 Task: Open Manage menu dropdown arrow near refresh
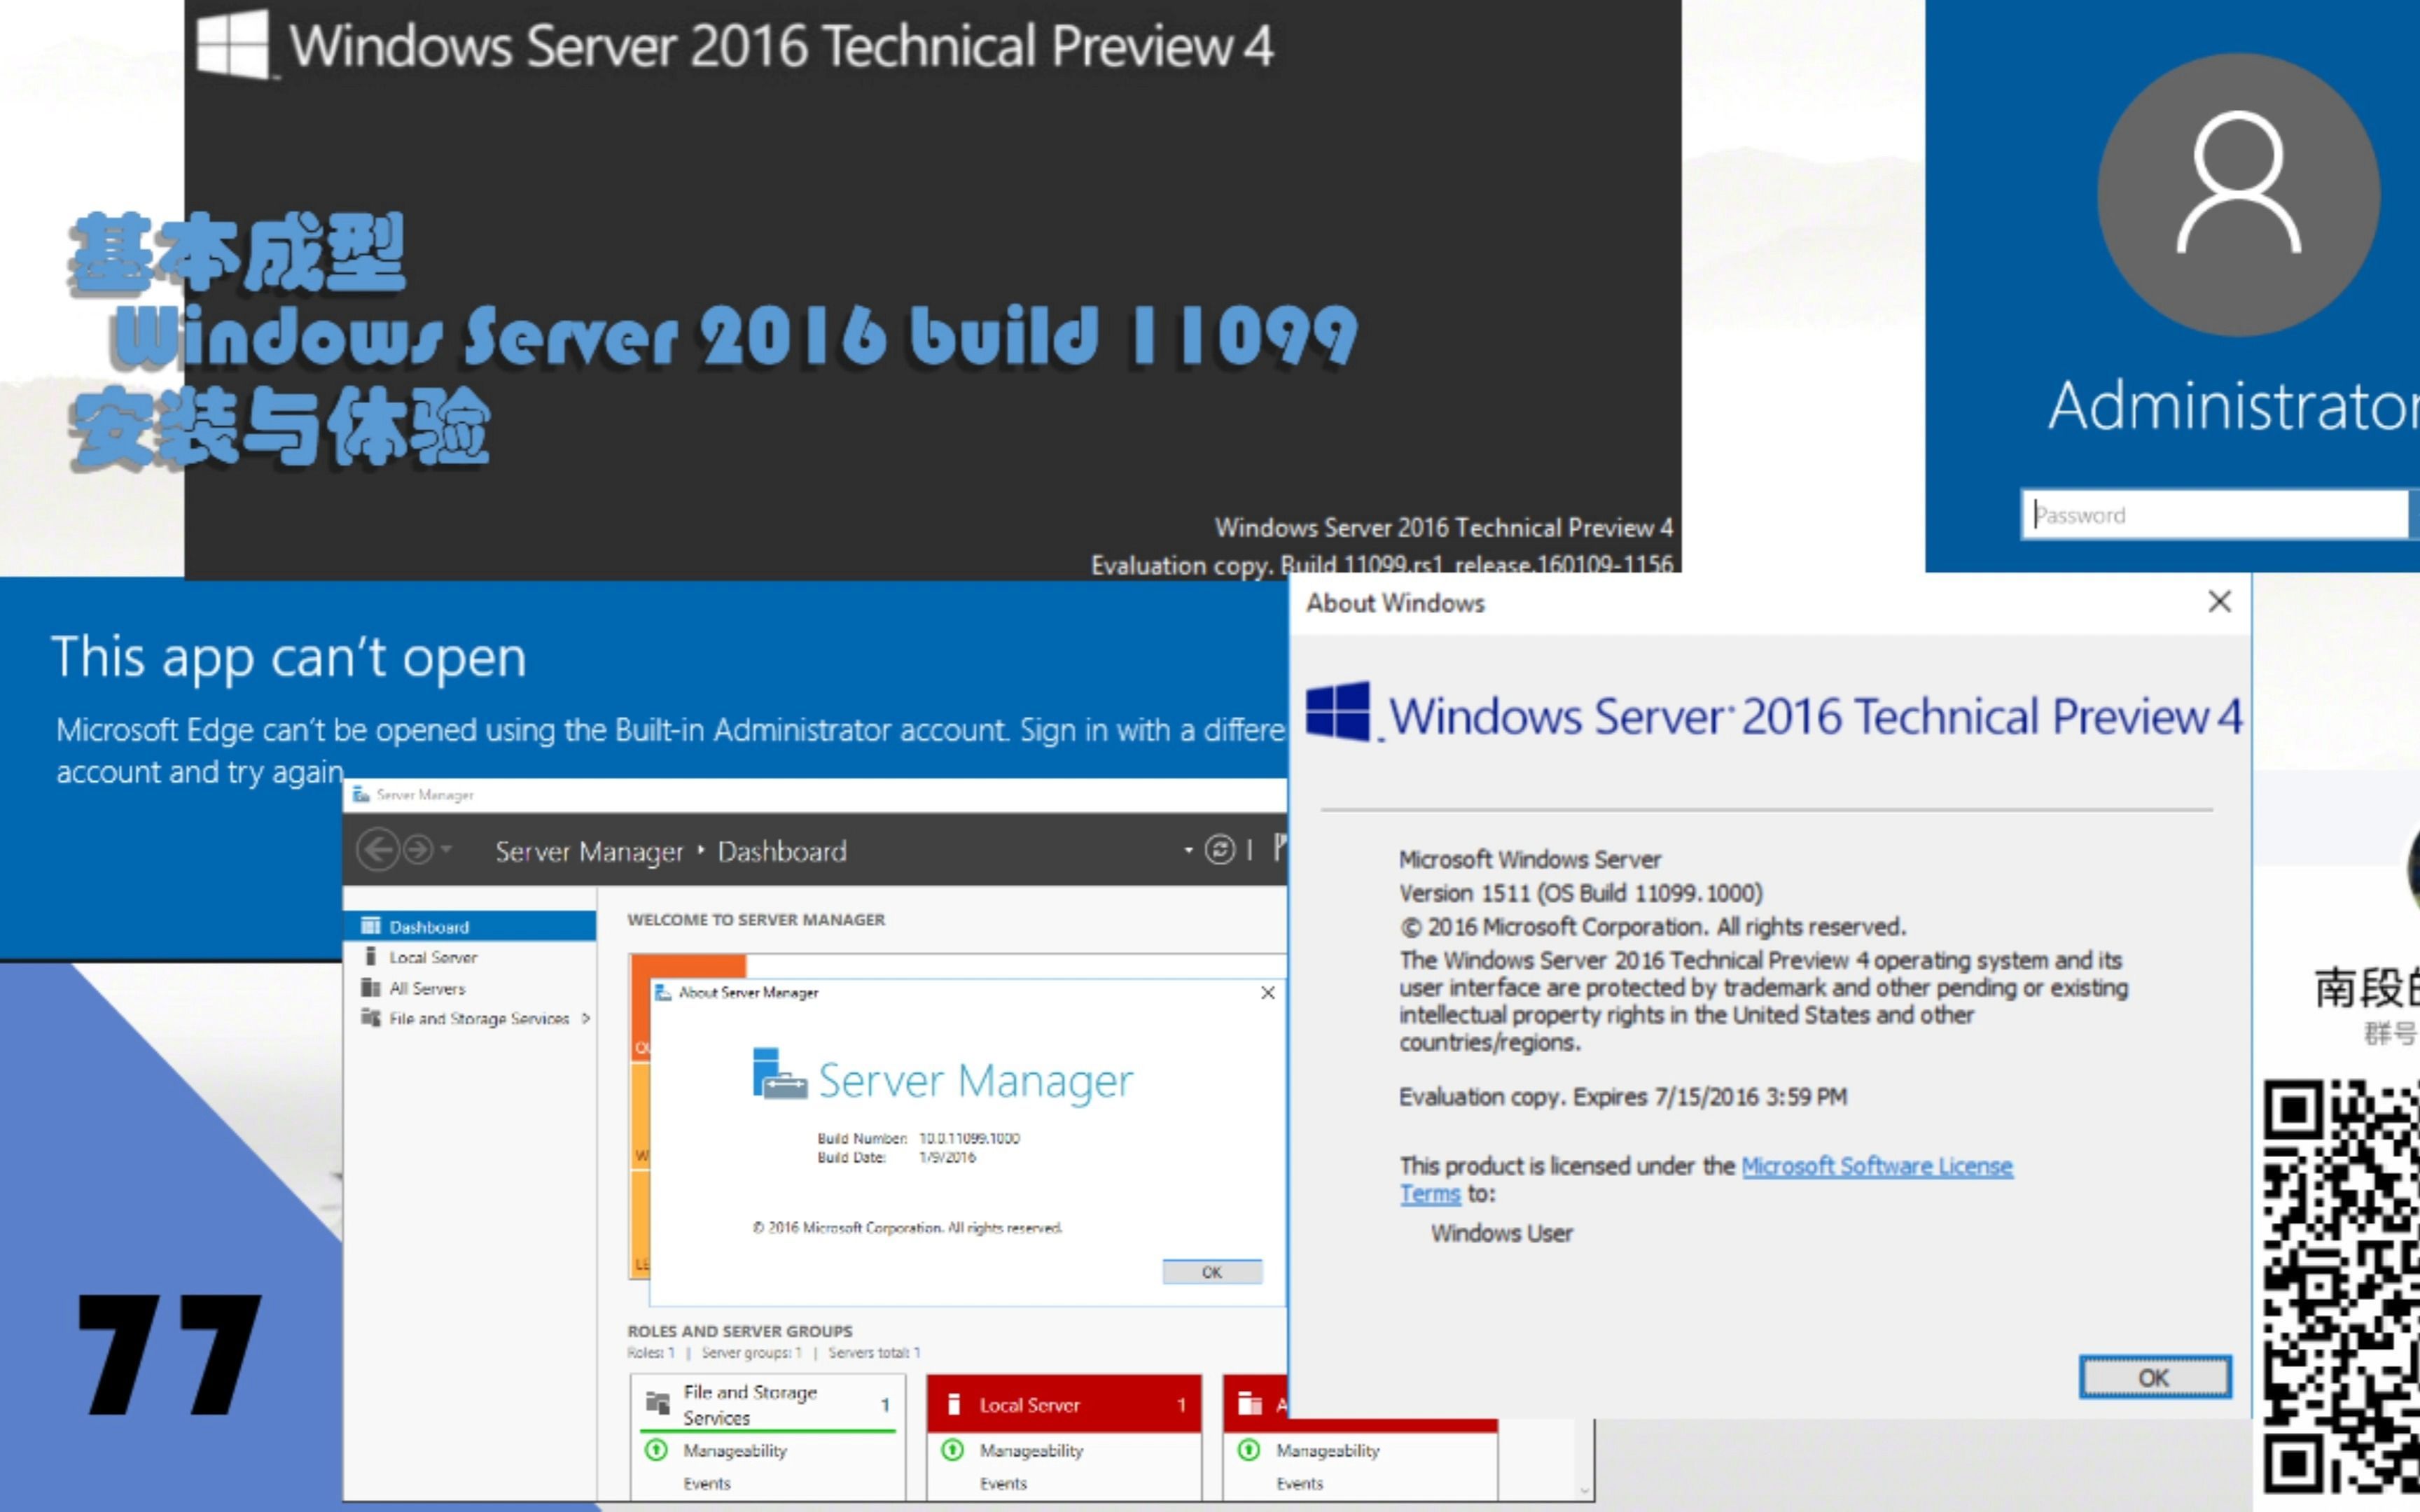click(1188, 850)
